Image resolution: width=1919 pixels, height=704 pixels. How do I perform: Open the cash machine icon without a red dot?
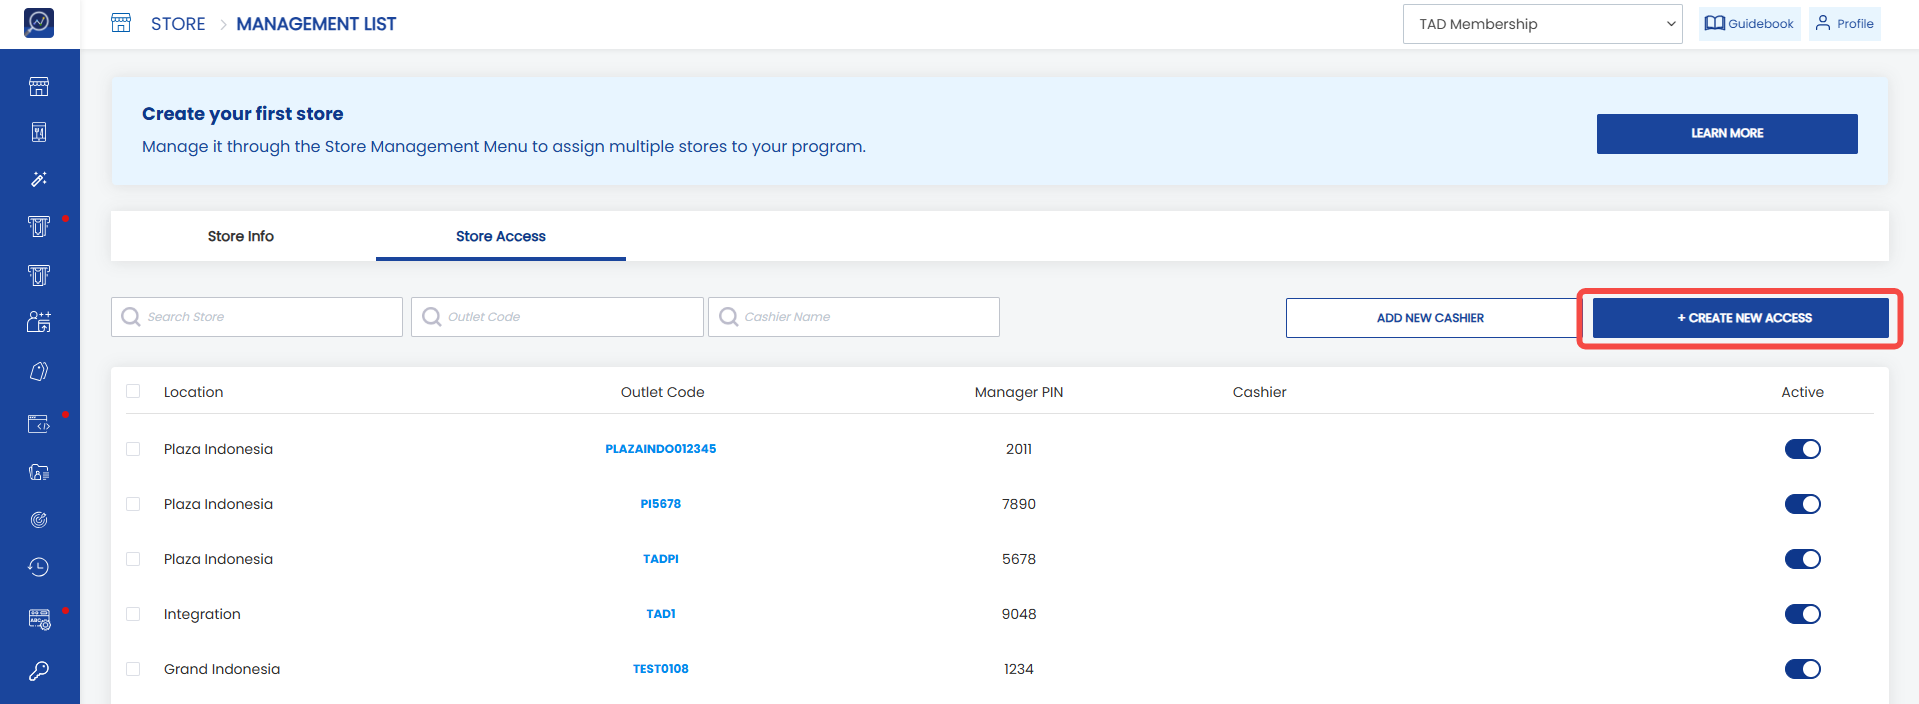click(39, 275)
